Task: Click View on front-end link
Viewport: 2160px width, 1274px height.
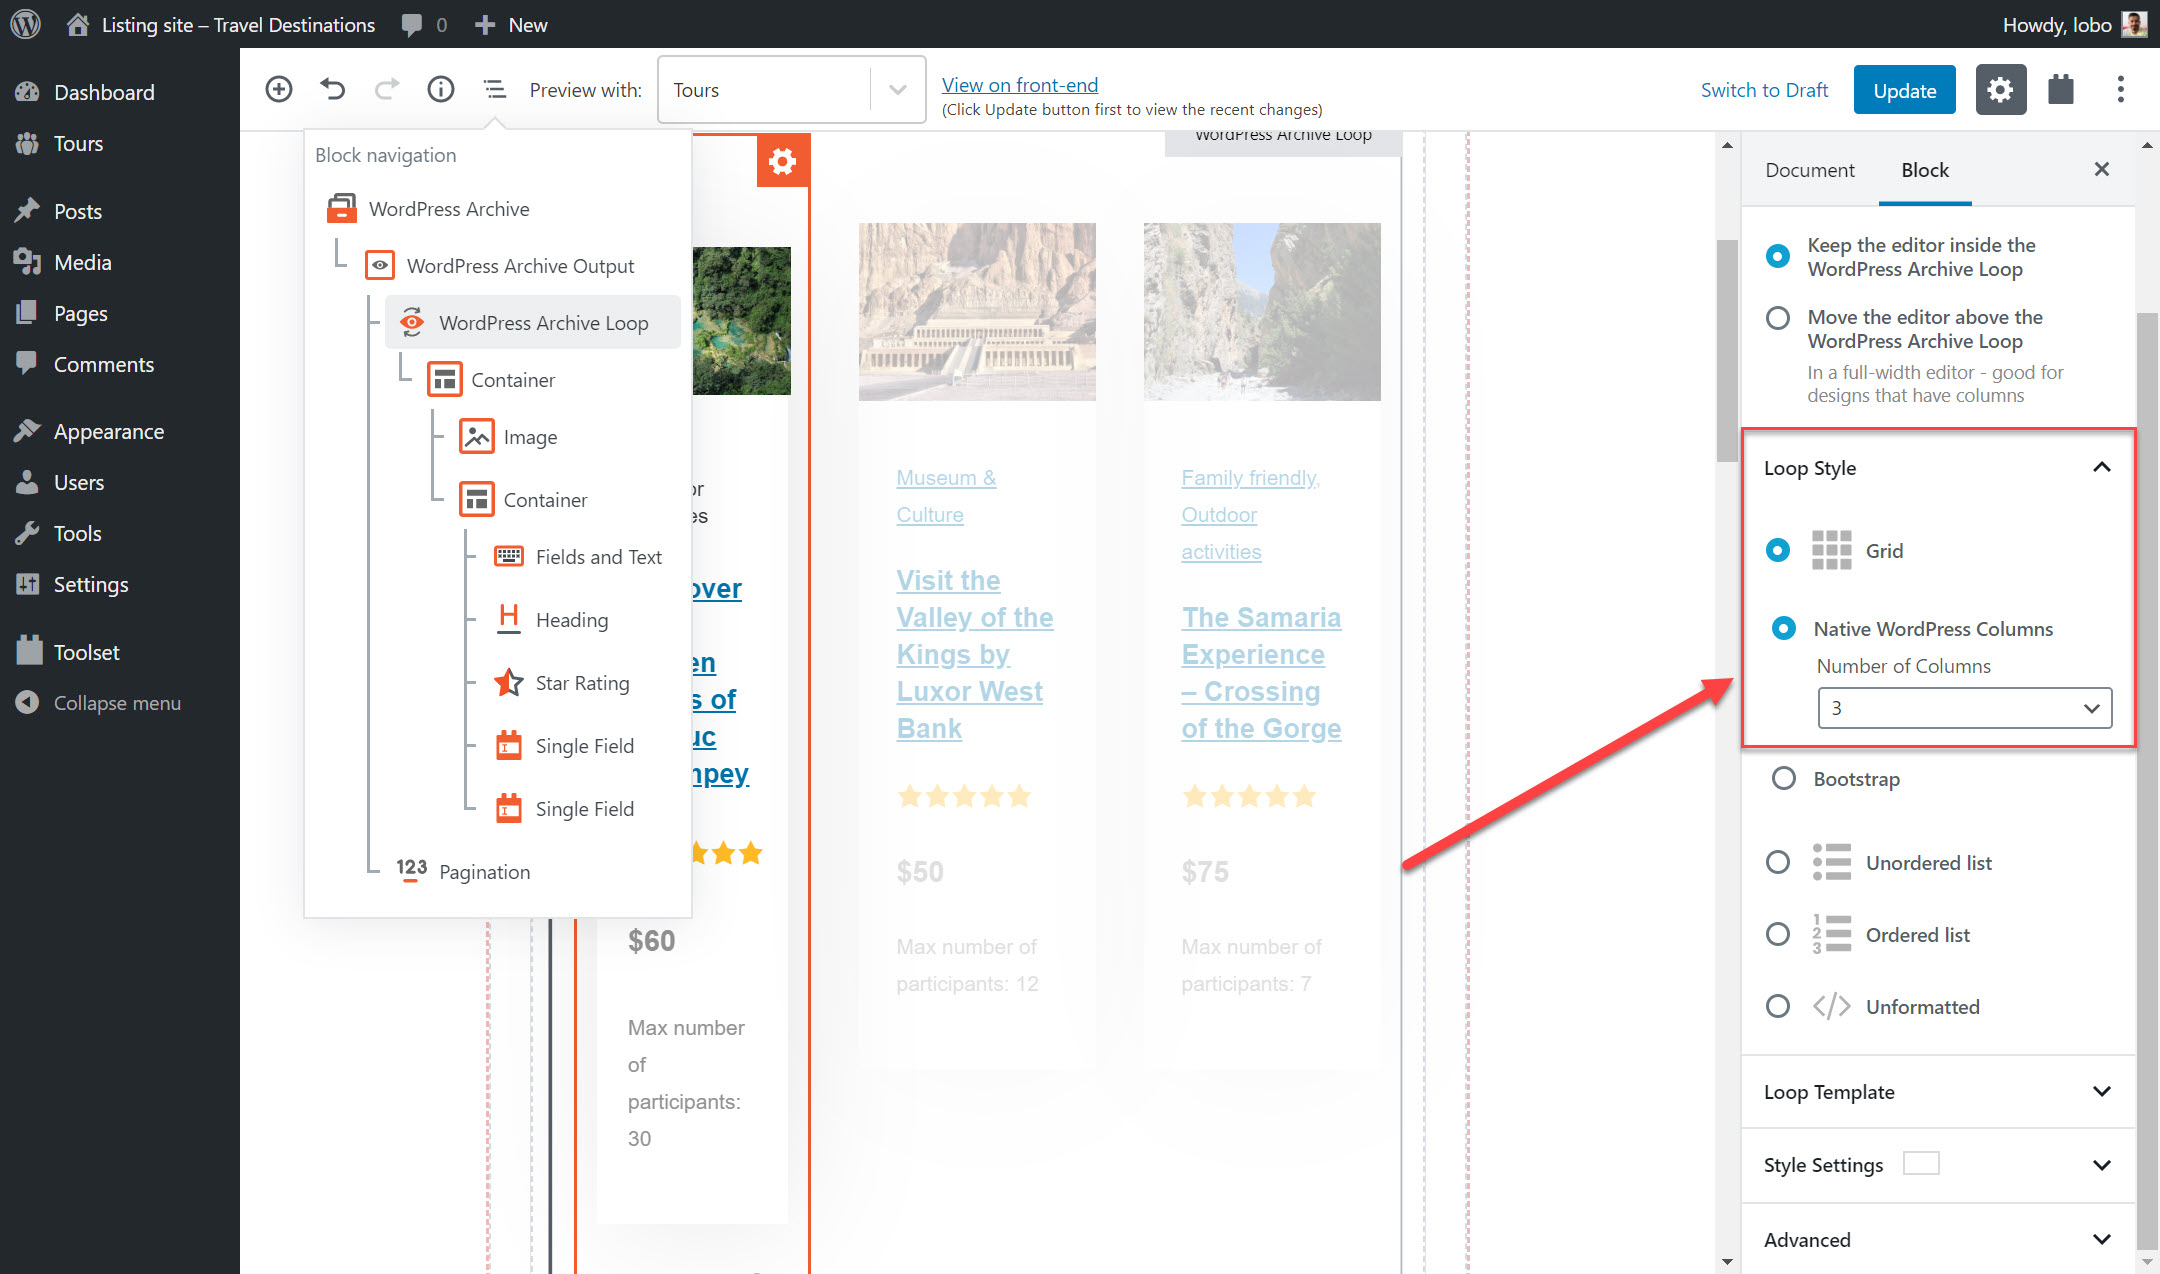Action: 1019,85
